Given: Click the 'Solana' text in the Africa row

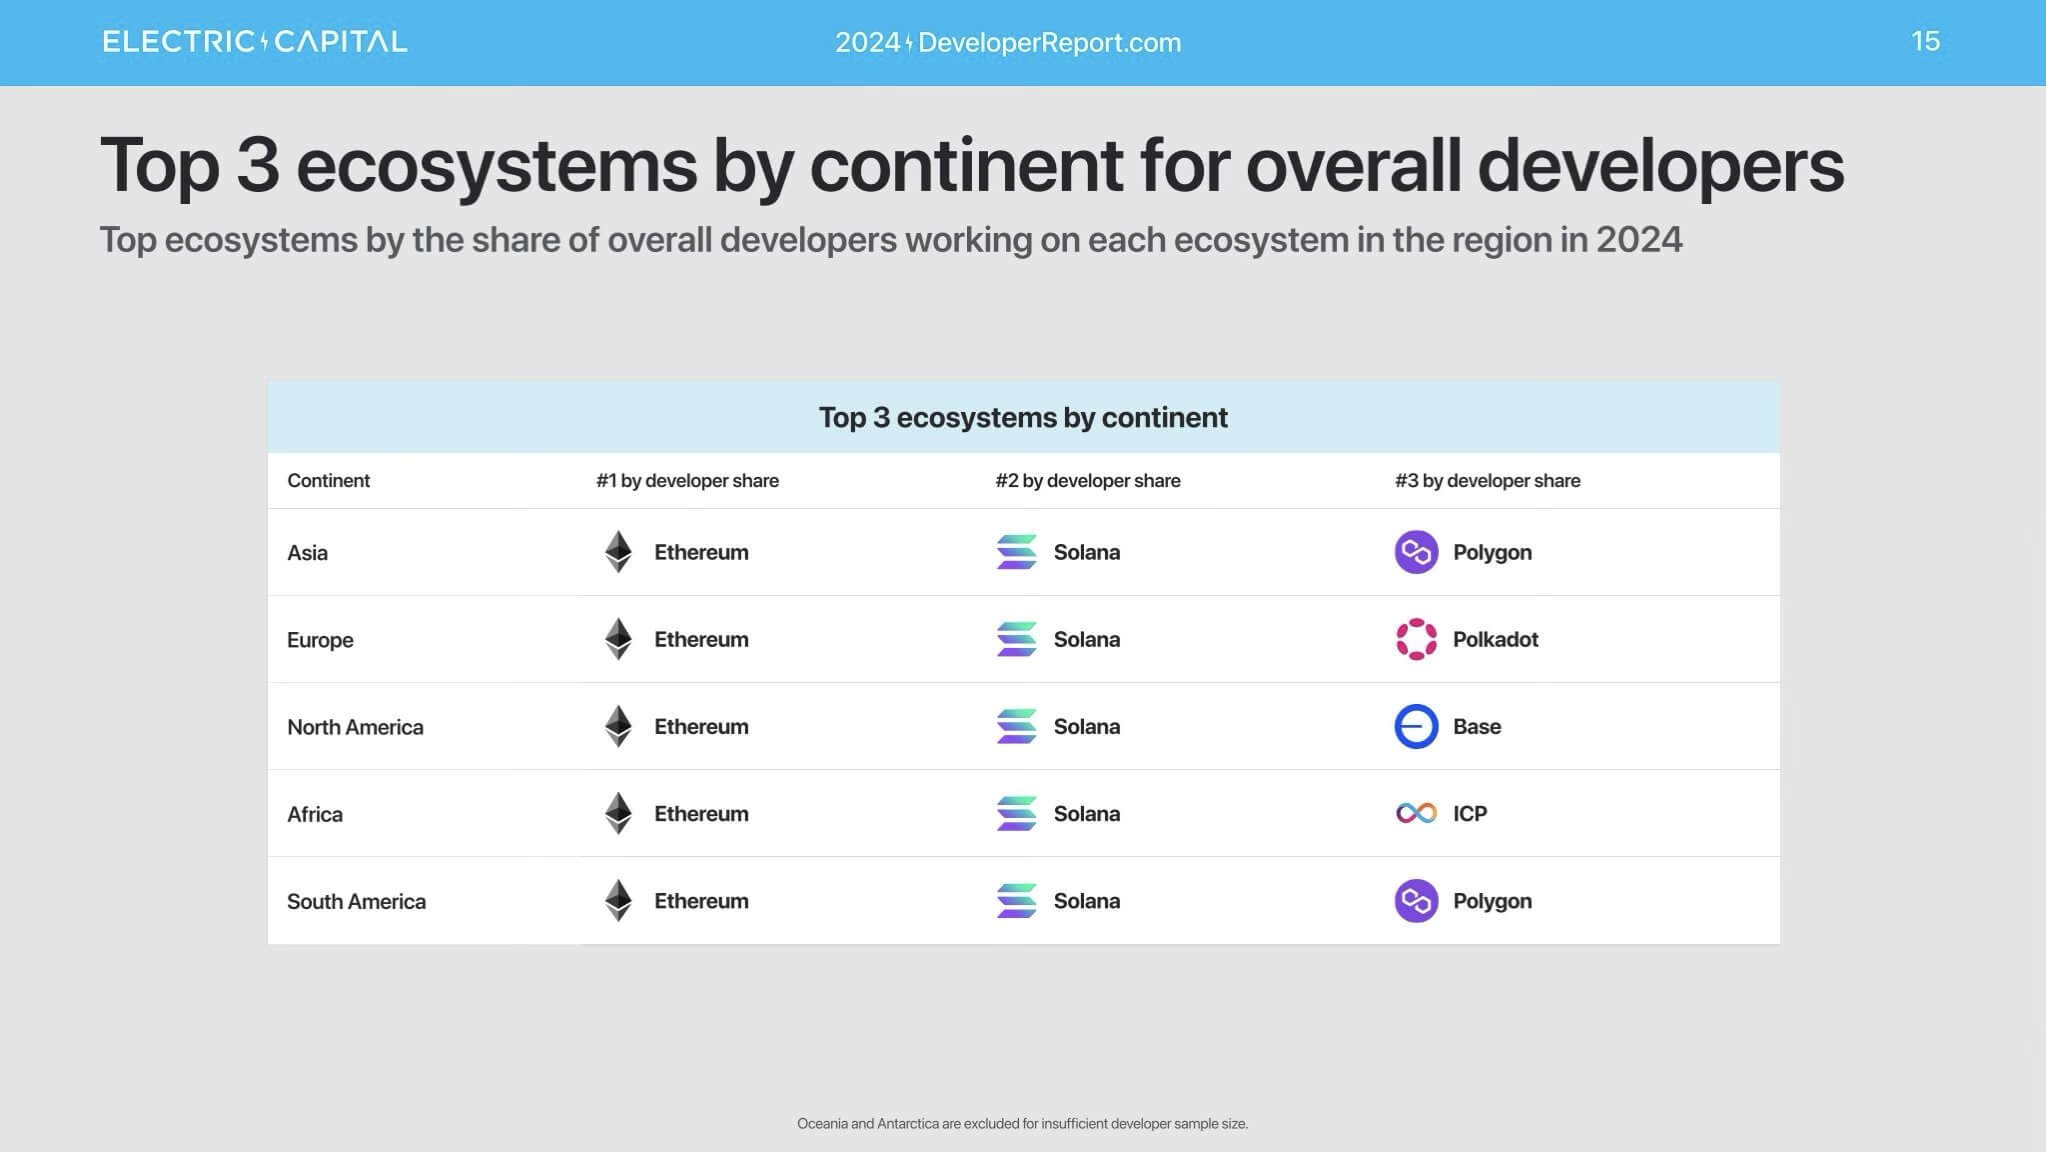Looking at the screenshot, I should [1087, 813].
